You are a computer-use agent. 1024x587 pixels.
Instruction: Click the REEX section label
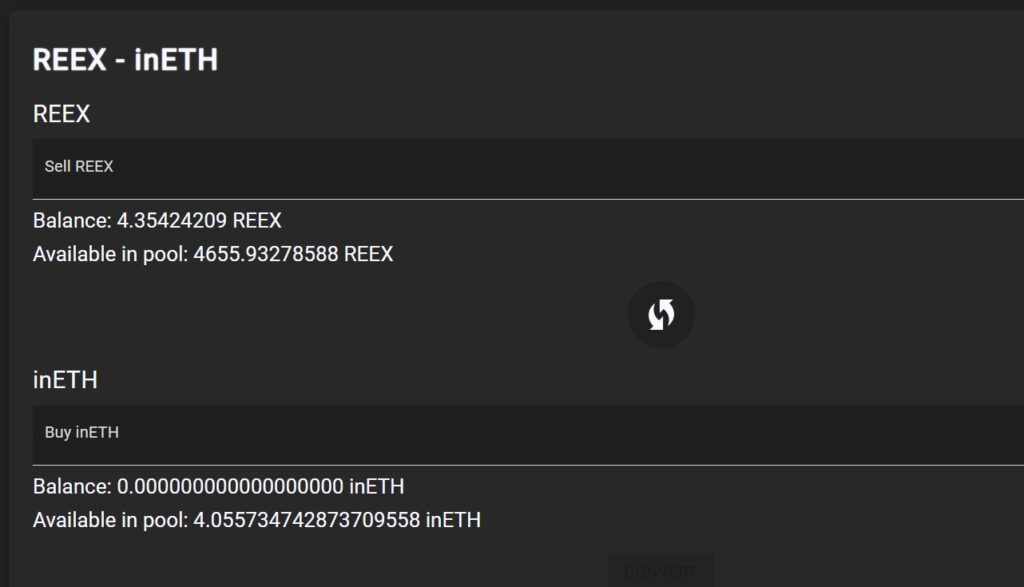click(x=61, y=114)
